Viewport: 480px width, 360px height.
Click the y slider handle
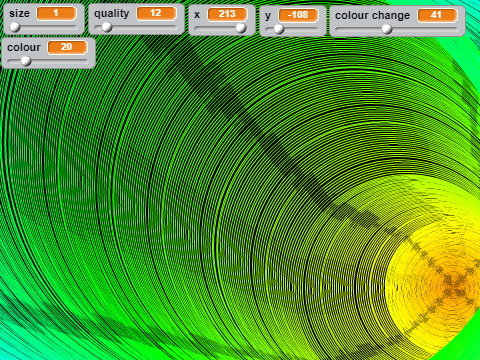click(x=279, y=29)
